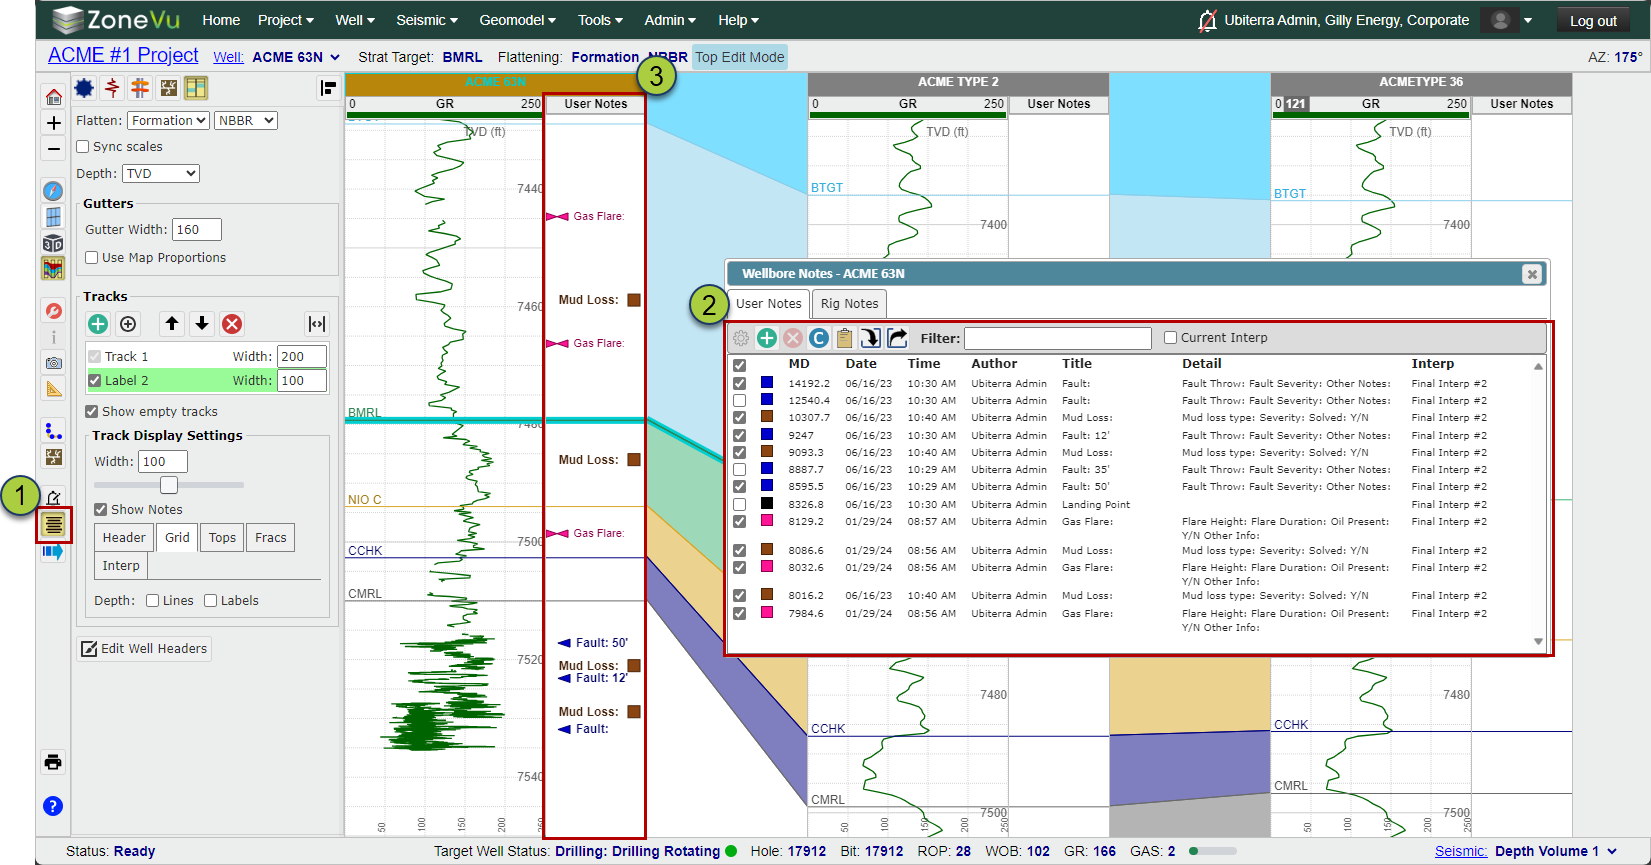Screen dimensions: 1651x865
Task: Click Edit Well Headers button
Action: coord(145,649)
